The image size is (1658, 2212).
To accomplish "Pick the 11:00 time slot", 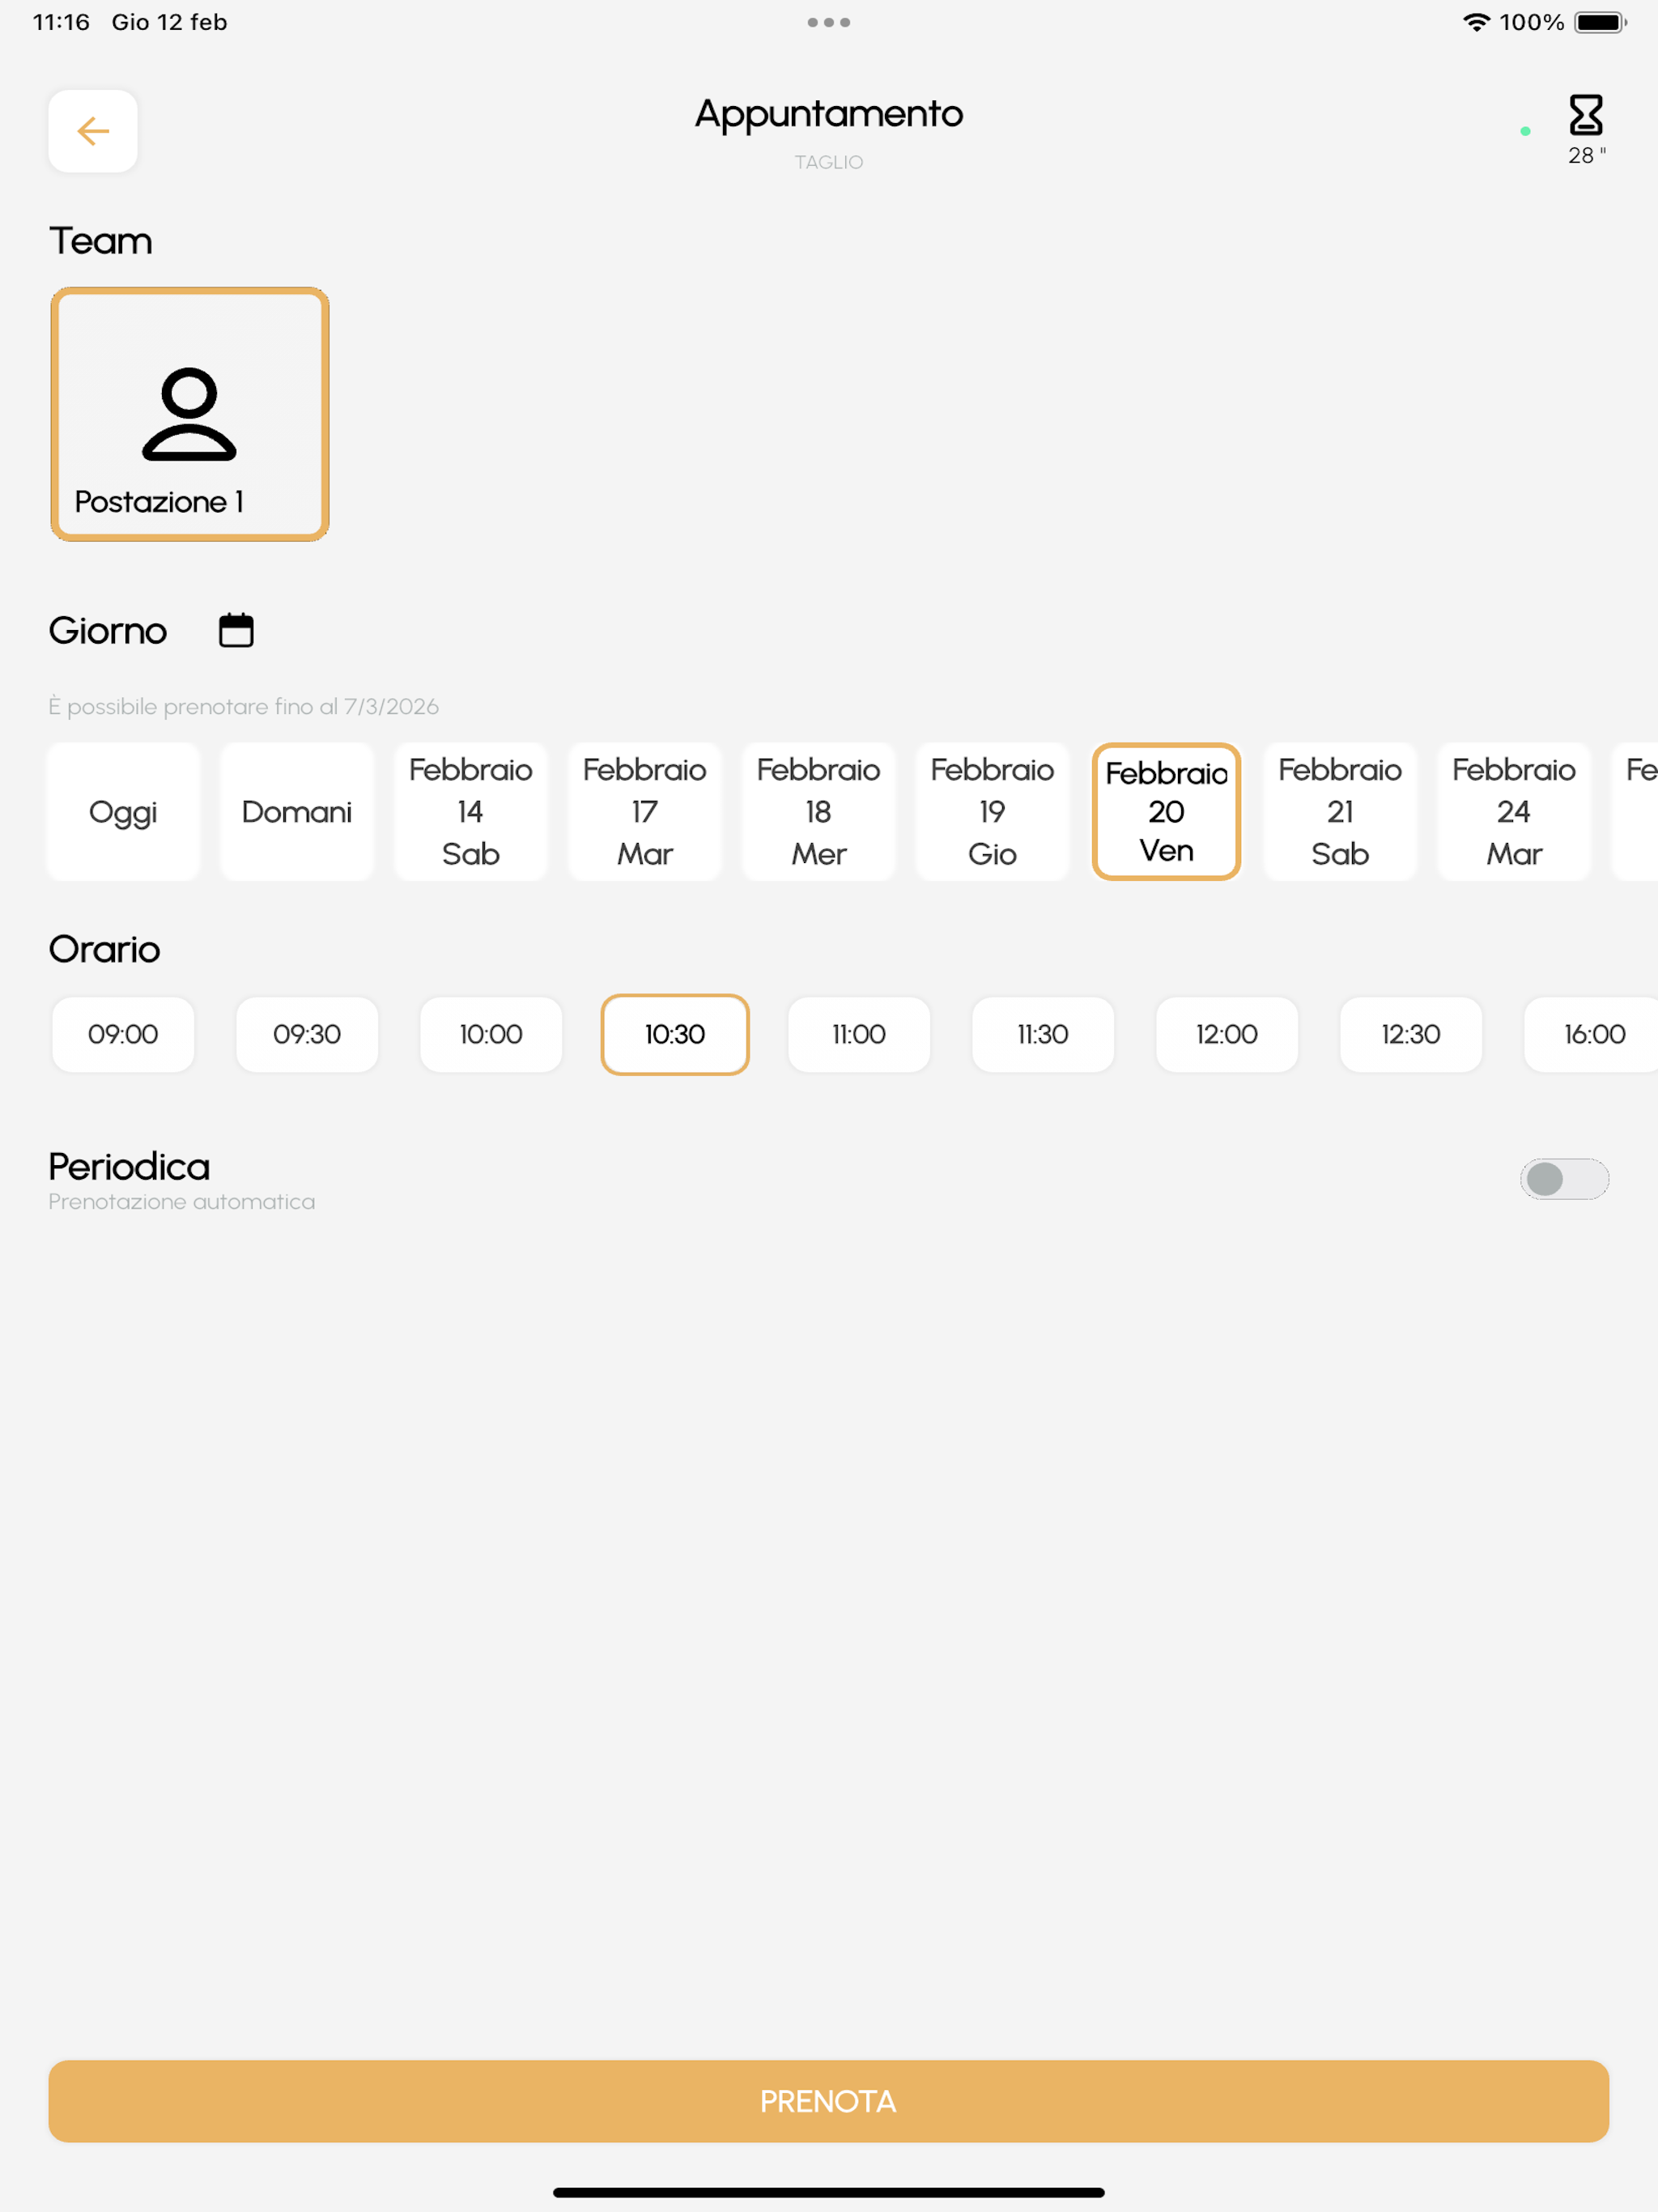I will (859, 1034).
